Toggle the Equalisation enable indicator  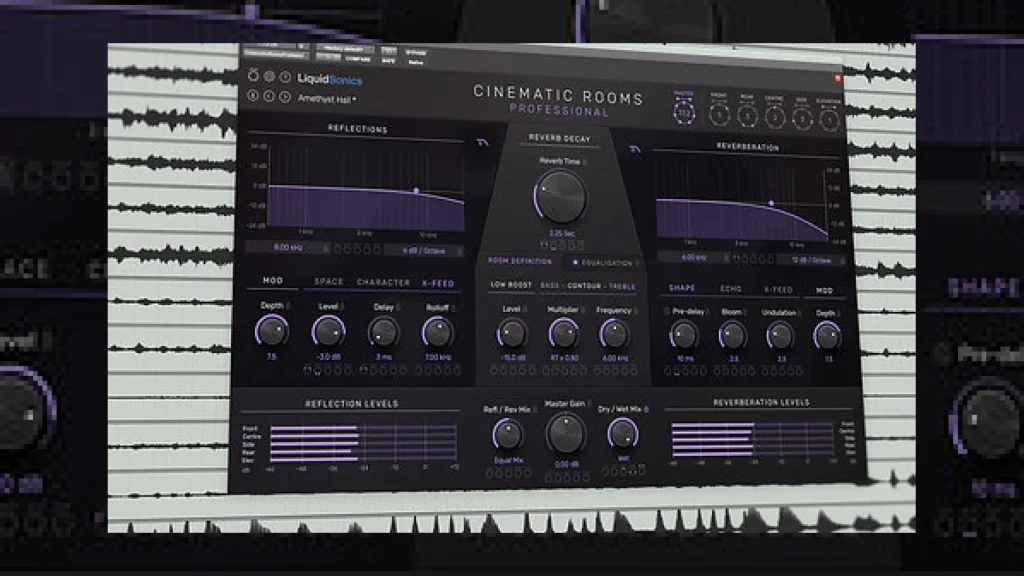click(575, 263)
